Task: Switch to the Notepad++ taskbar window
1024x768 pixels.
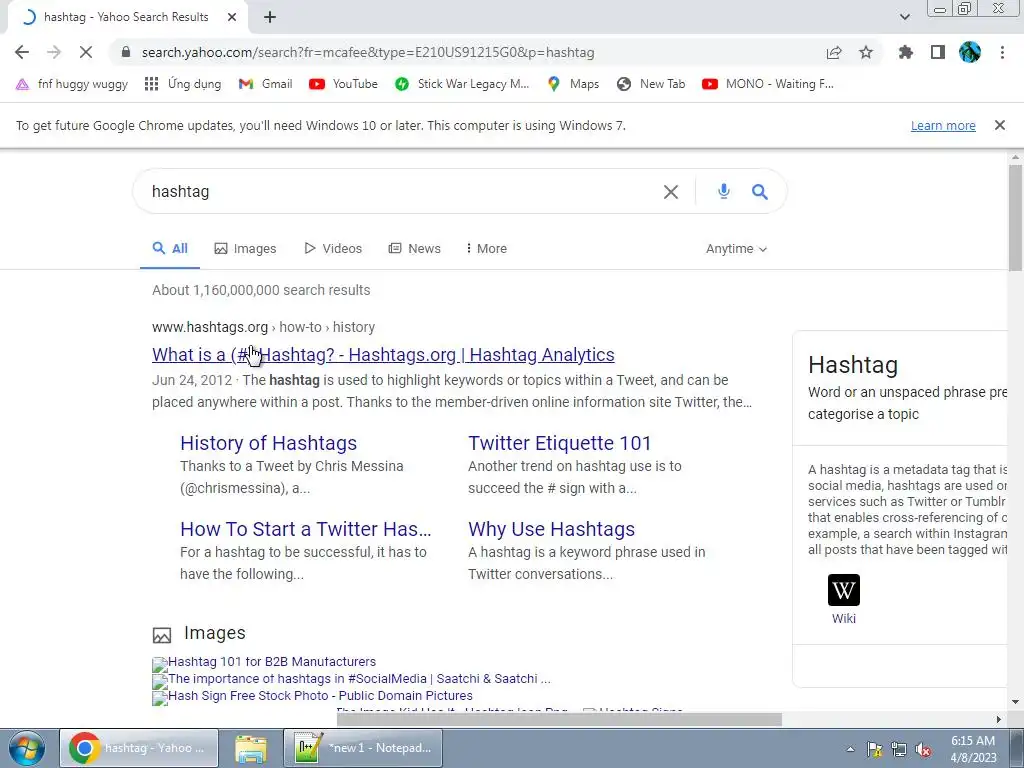Action: click(x=363, y=748)
